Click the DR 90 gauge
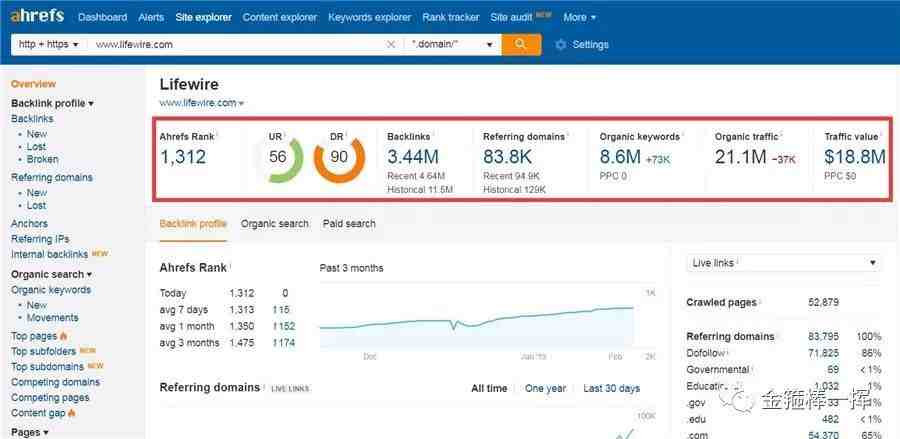Image resolution: width=900 pixels, height=439 pixels. [x=339, y=157]
